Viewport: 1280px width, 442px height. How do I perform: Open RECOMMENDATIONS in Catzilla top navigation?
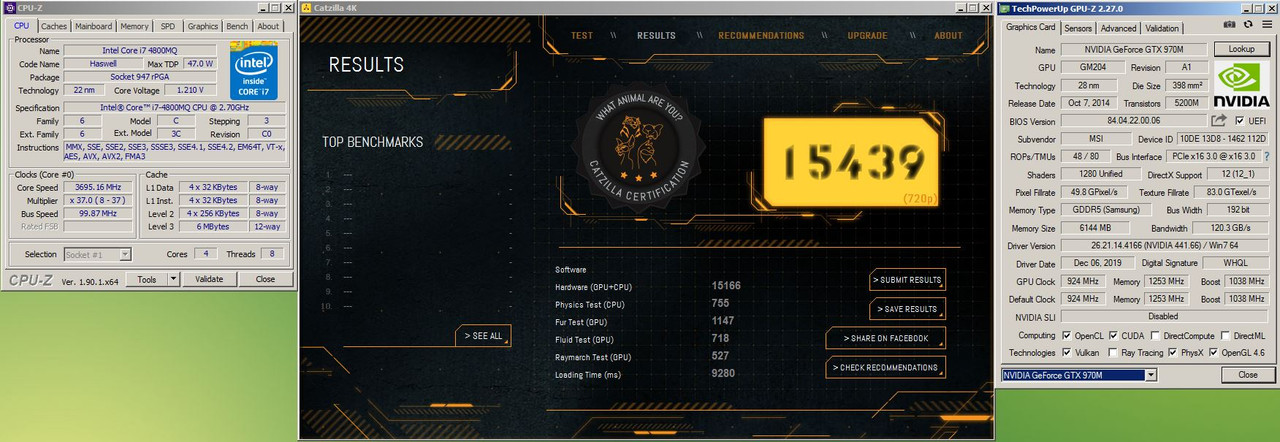click(x=761, y=35)
